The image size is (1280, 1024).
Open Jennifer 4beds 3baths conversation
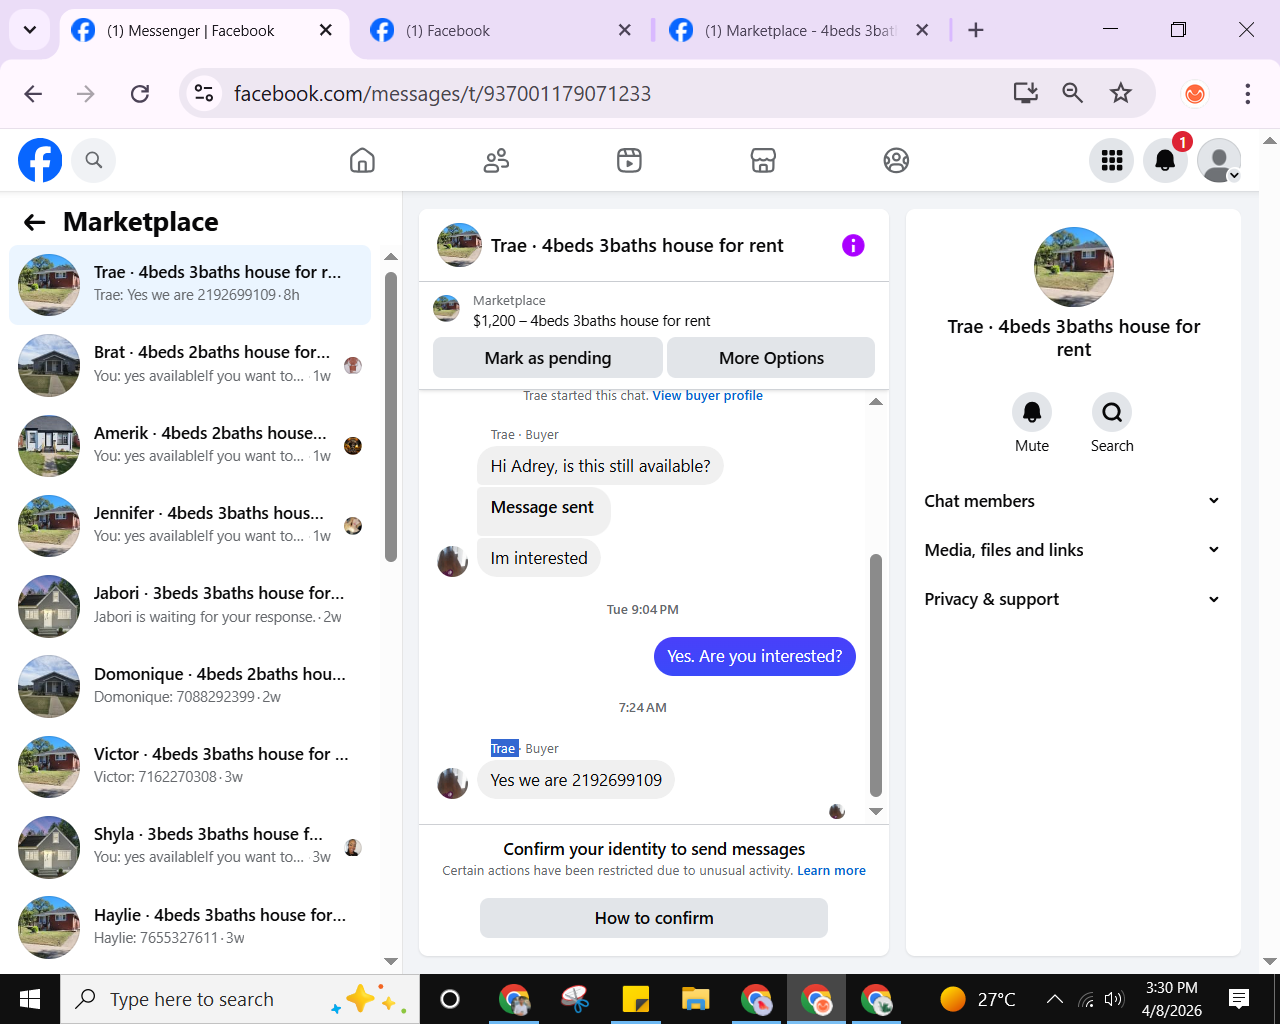click(190, 525)
